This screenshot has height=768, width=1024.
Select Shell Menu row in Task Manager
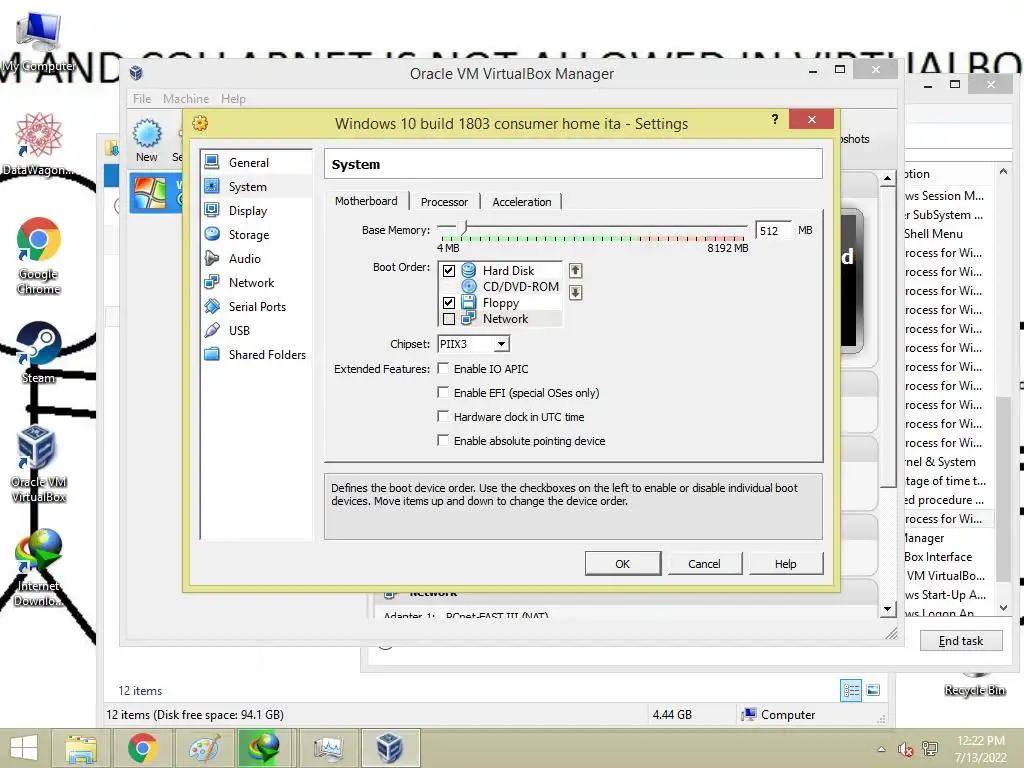coord(944,234)
